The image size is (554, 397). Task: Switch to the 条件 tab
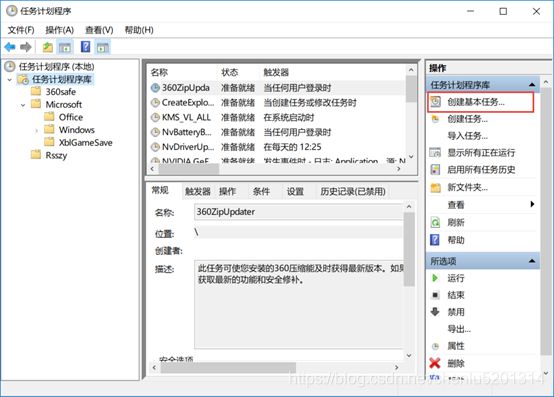coord(261,191)
